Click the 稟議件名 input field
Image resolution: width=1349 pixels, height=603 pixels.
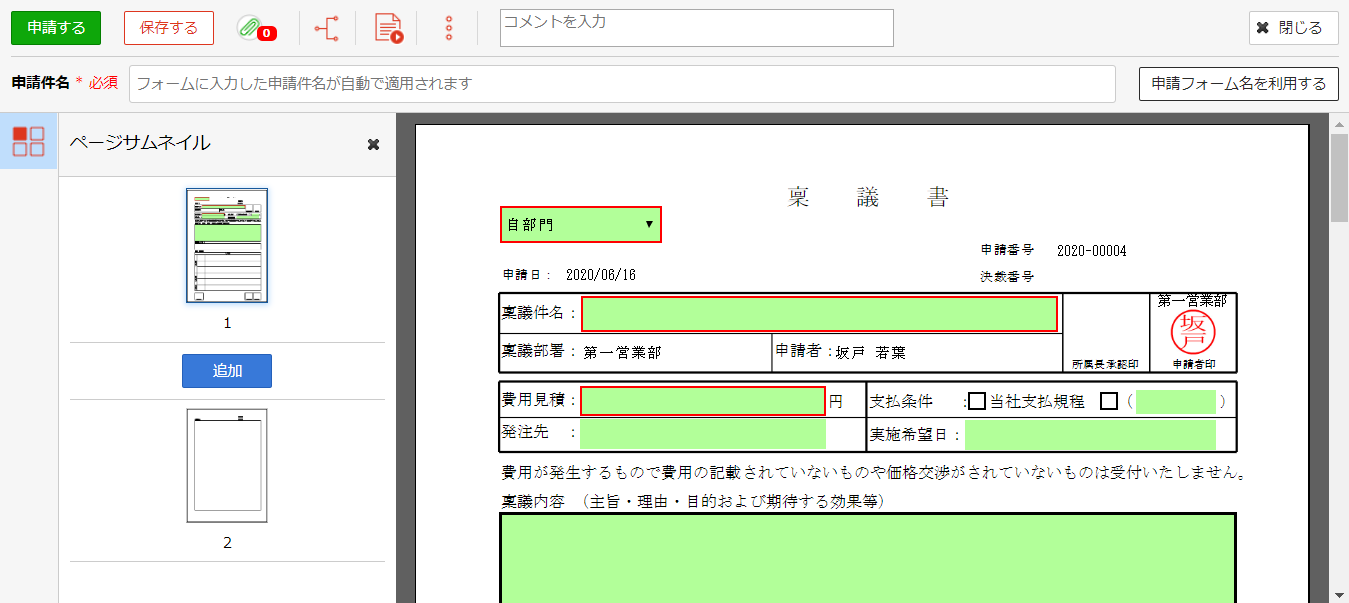[819, 314]
